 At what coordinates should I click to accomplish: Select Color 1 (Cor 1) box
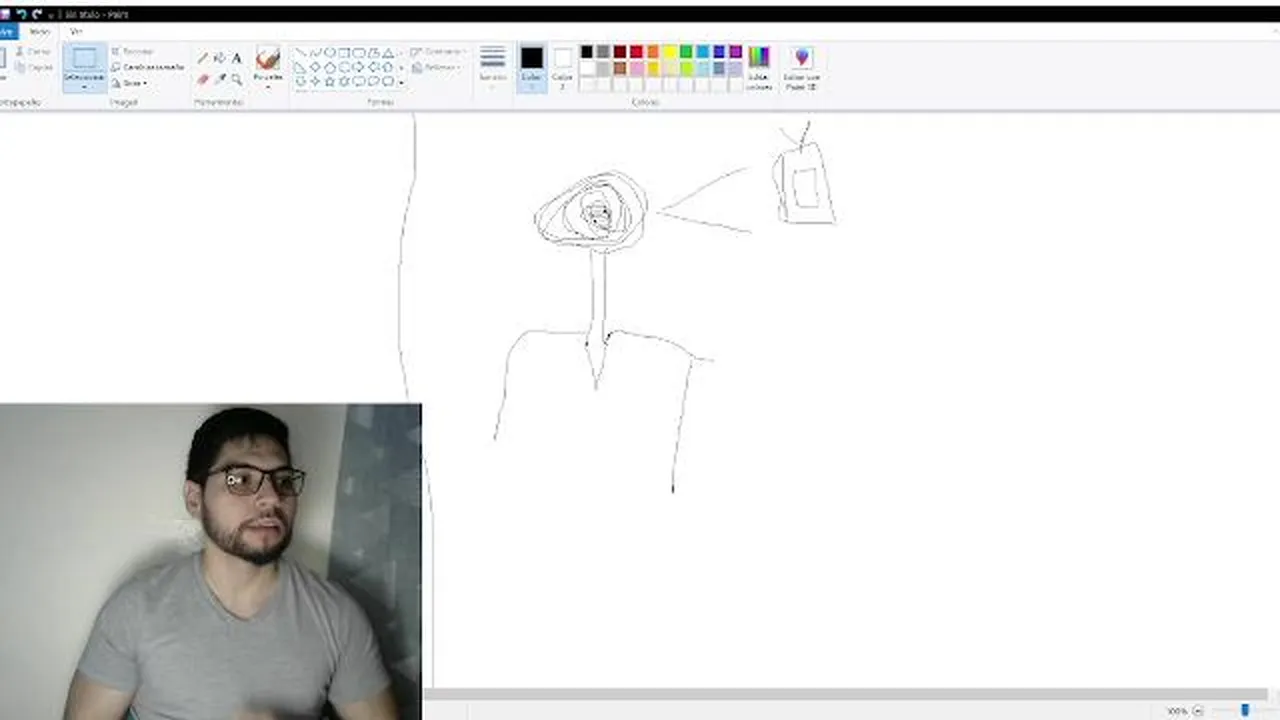point(532,67)
